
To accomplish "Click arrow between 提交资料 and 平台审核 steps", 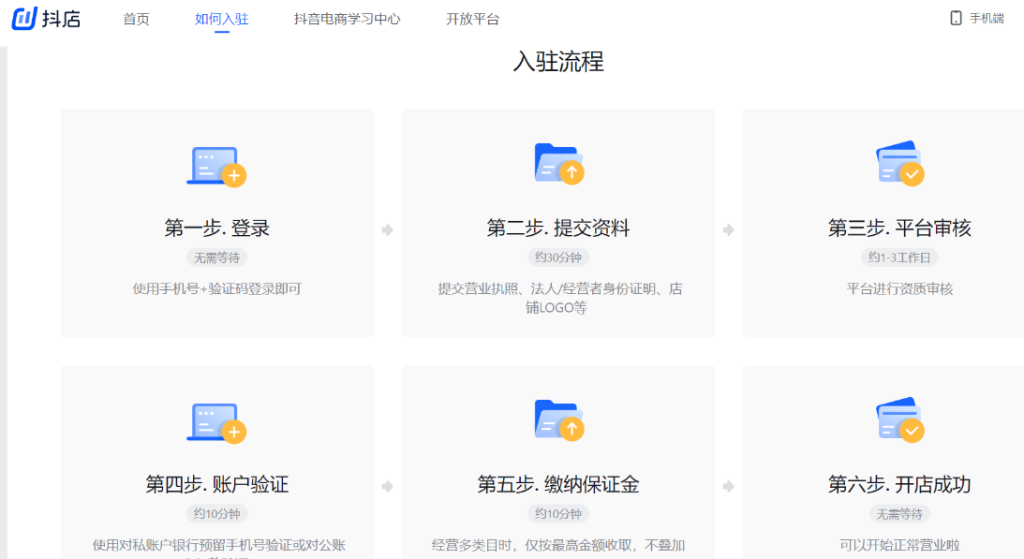I will click(728, 230).
